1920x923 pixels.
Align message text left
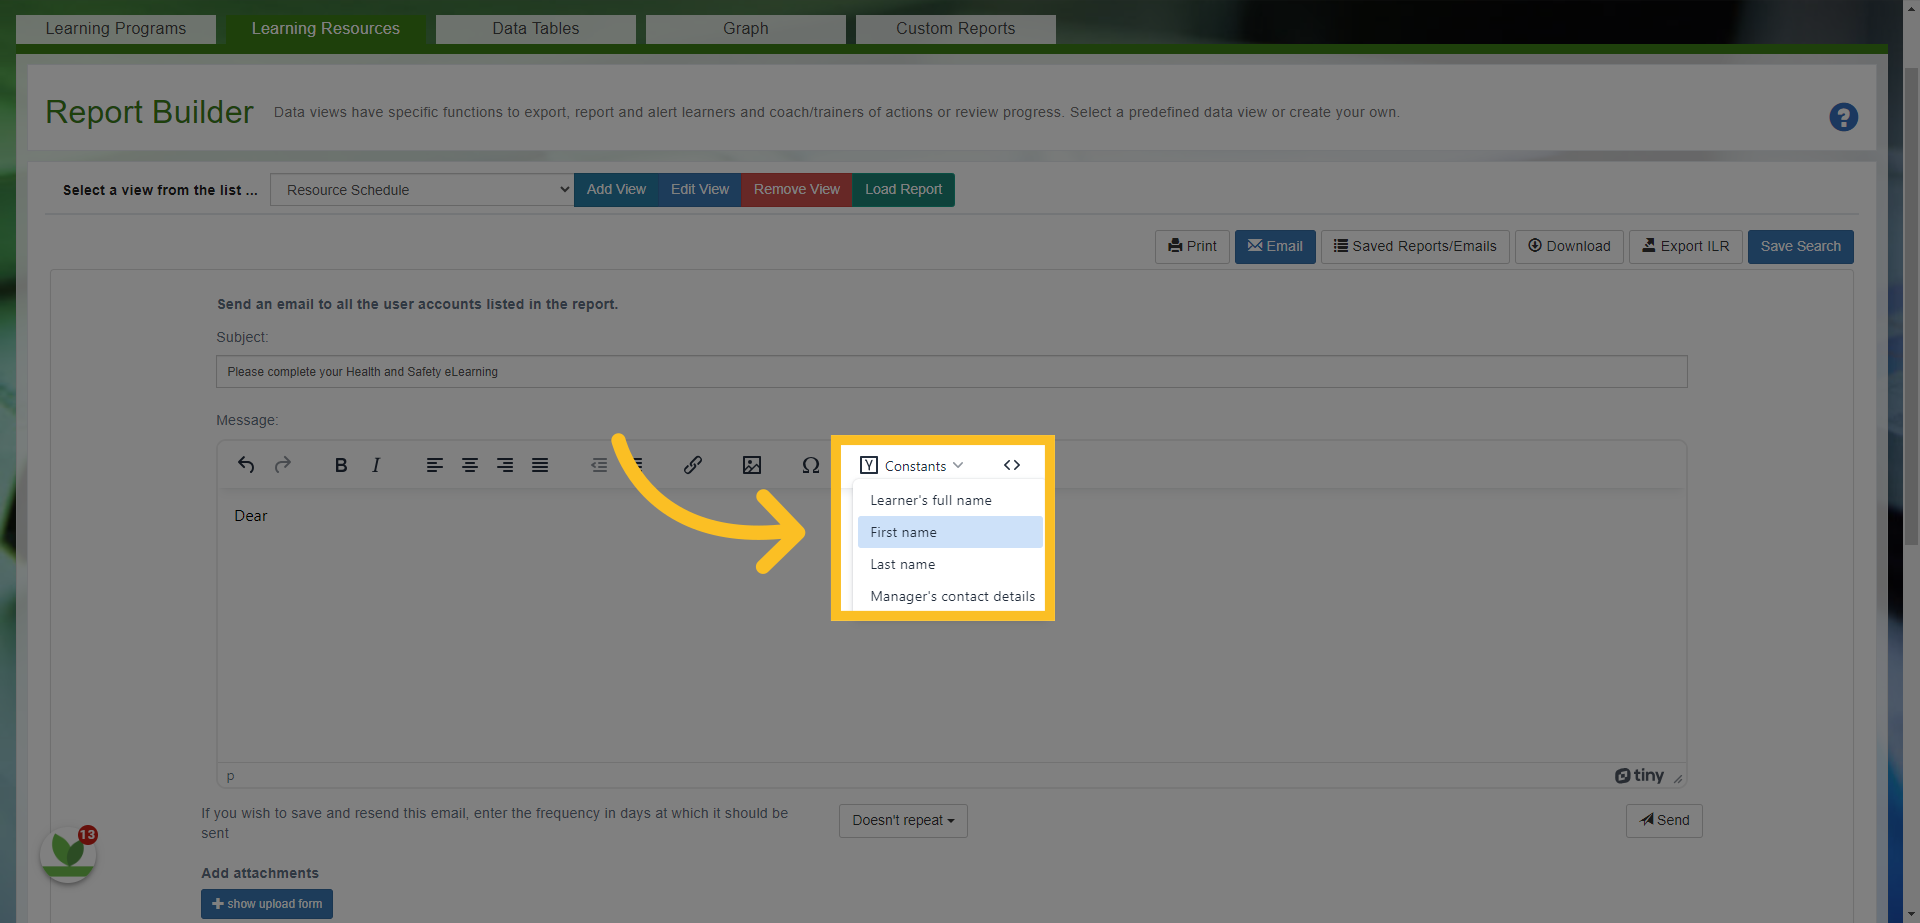click(x=434, y=465)
